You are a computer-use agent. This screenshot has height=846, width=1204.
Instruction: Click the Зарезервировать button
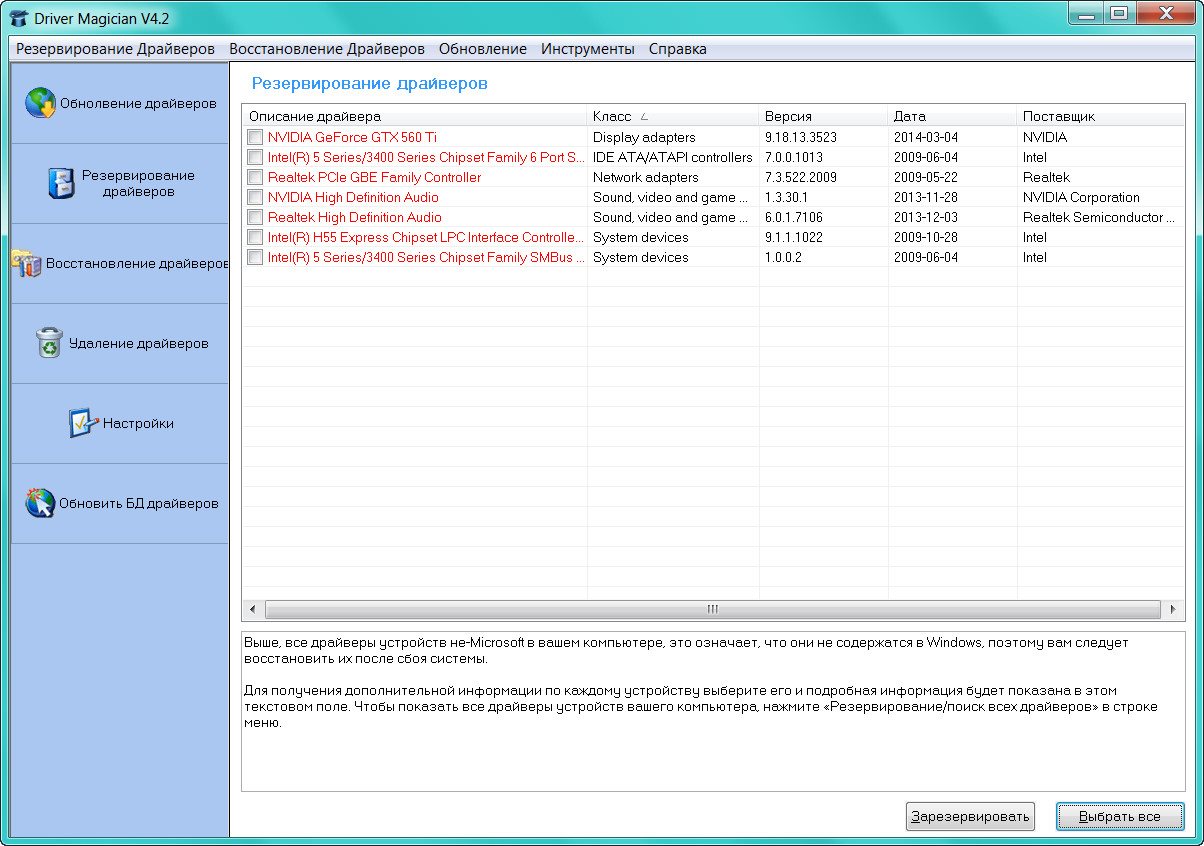pos(970,817)
